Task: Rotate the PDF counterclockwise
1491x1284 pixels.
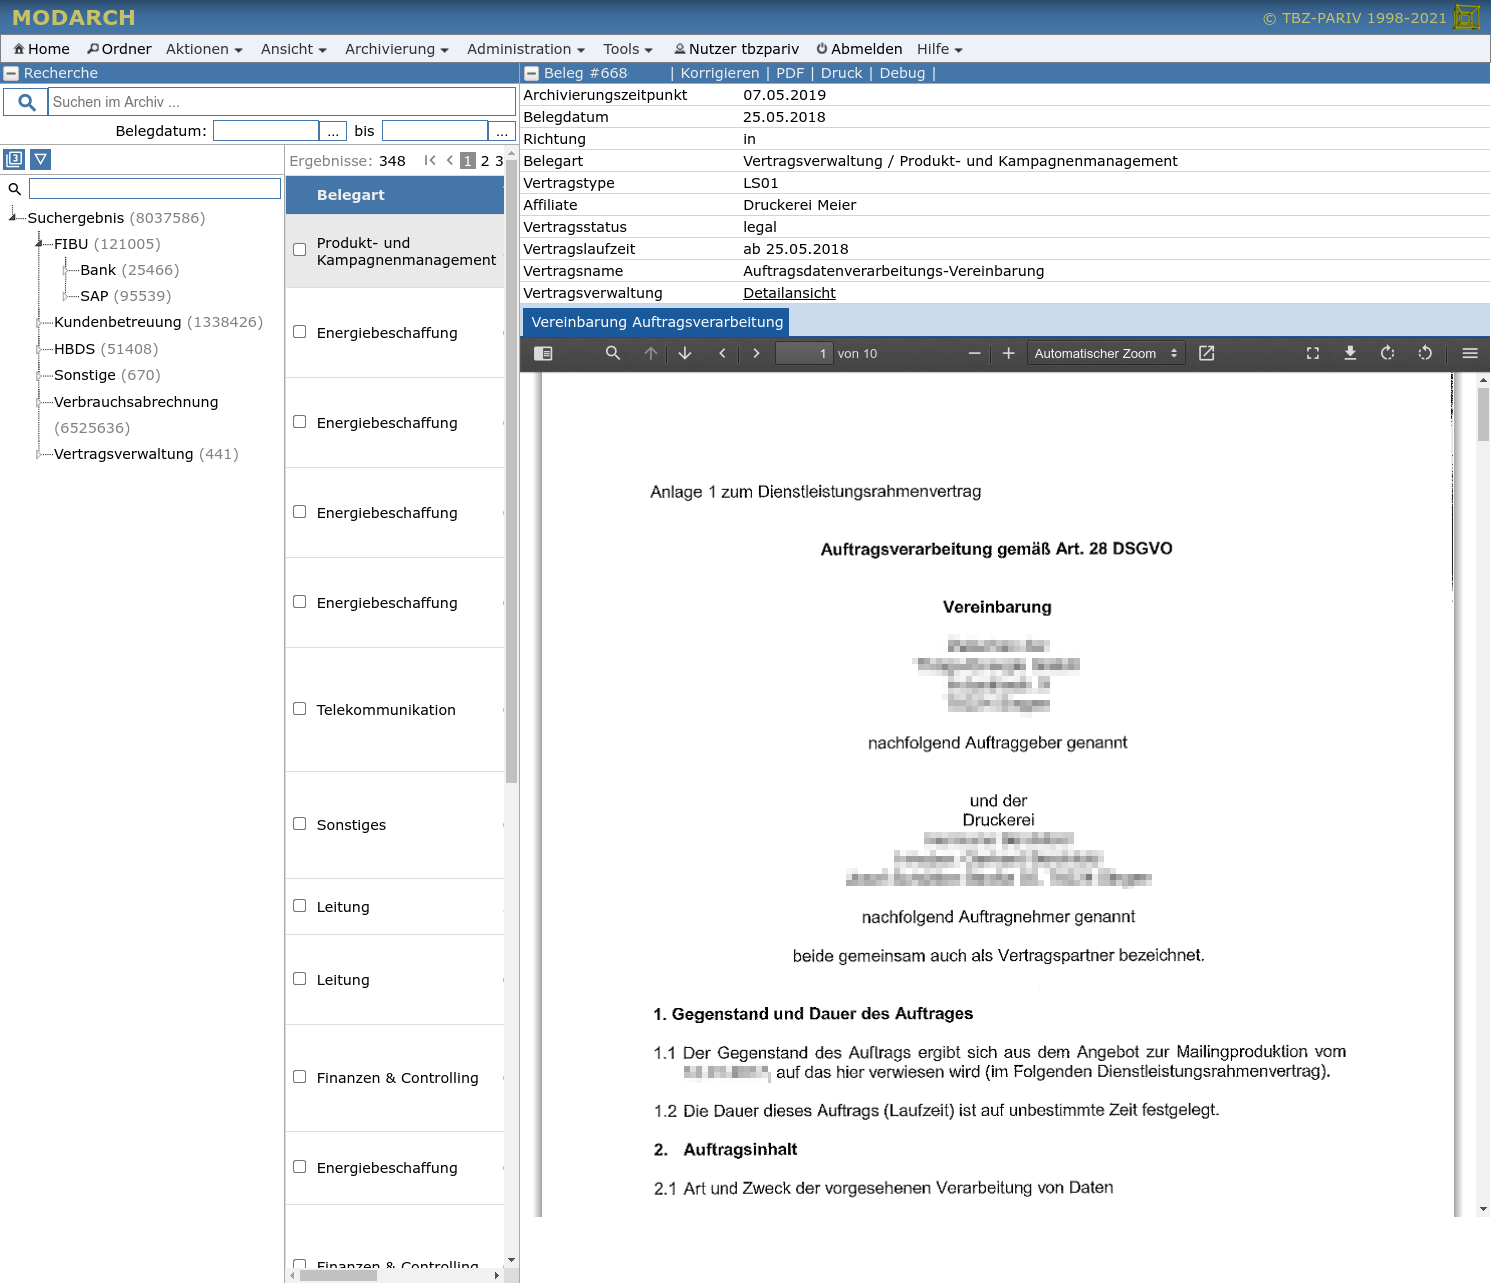Action: click(1425, 353)
